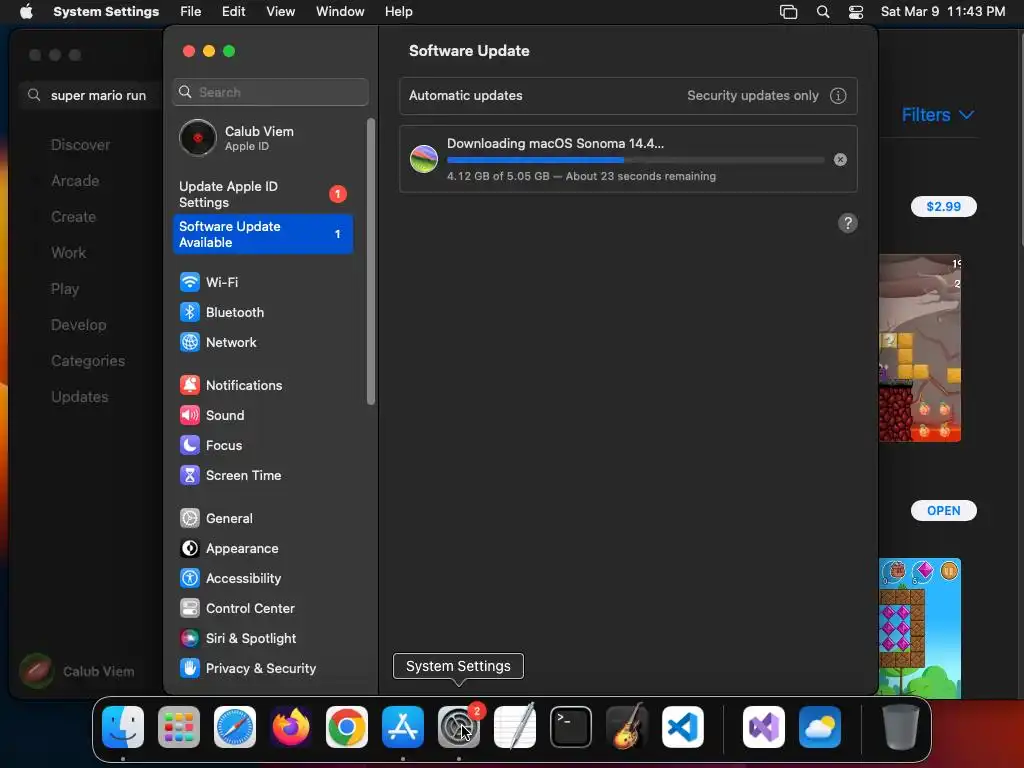Launch Firefox from the Dock
1024x768 pixels.
(291, 727)
